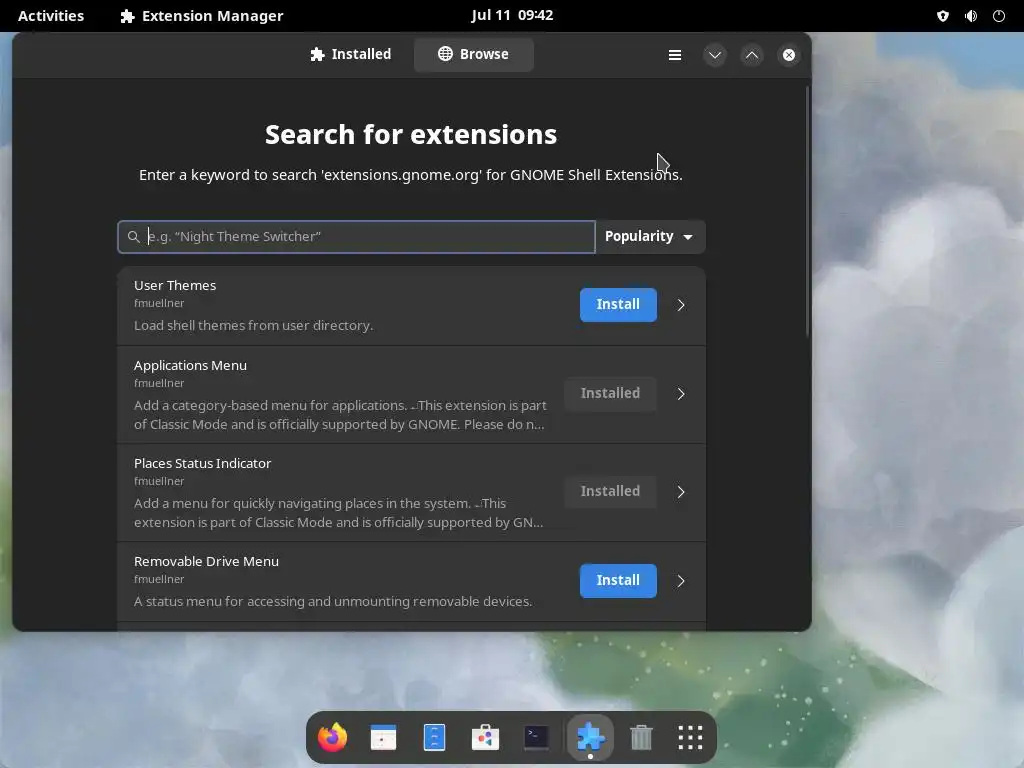Viewport: 1024px width, 768px height.
Task: Switch to the Browse tab
Action: [473, 54]
